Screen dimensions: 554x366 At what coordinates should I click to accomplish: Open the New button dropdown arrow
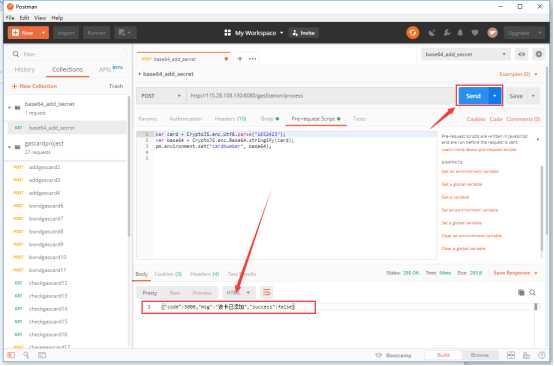pos(43,33)
